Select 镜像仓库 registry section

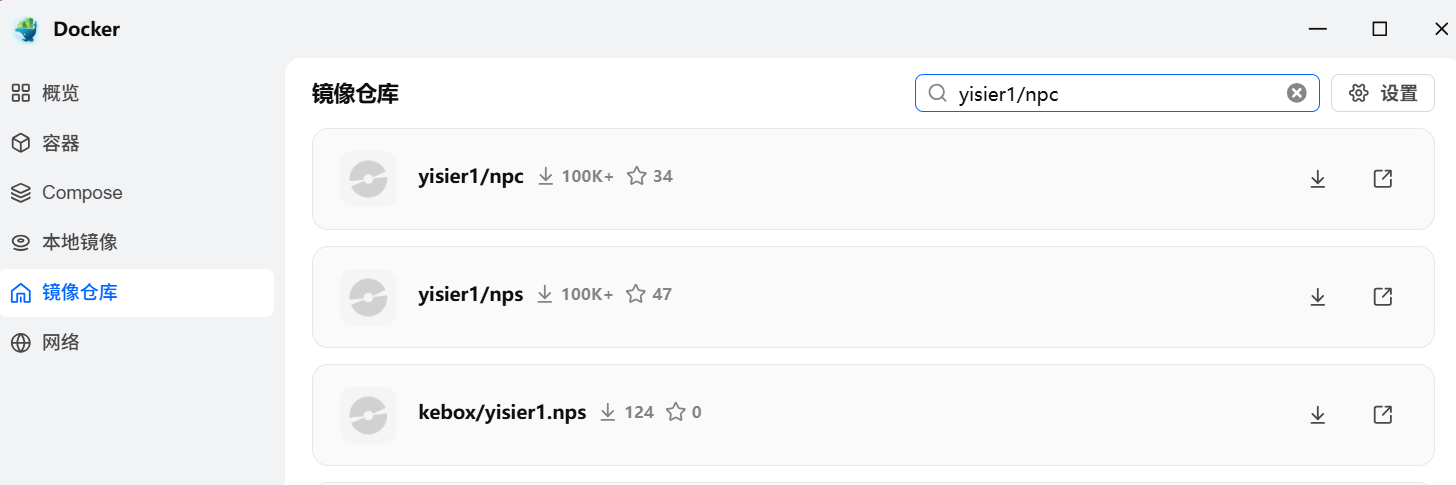(x=79, y=293)
